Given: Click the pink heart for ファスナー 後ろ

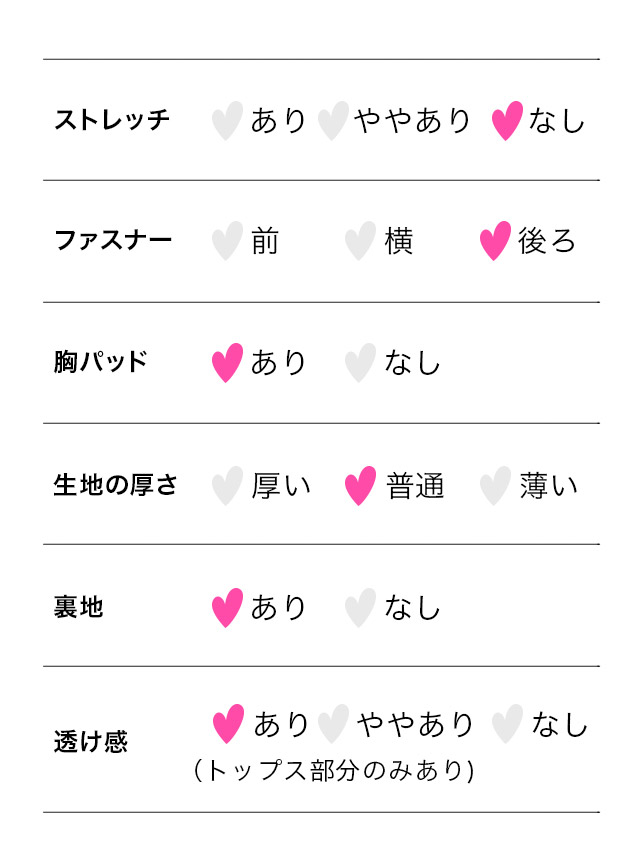Looking at the screenshot, I should click(x=495, y=241).
